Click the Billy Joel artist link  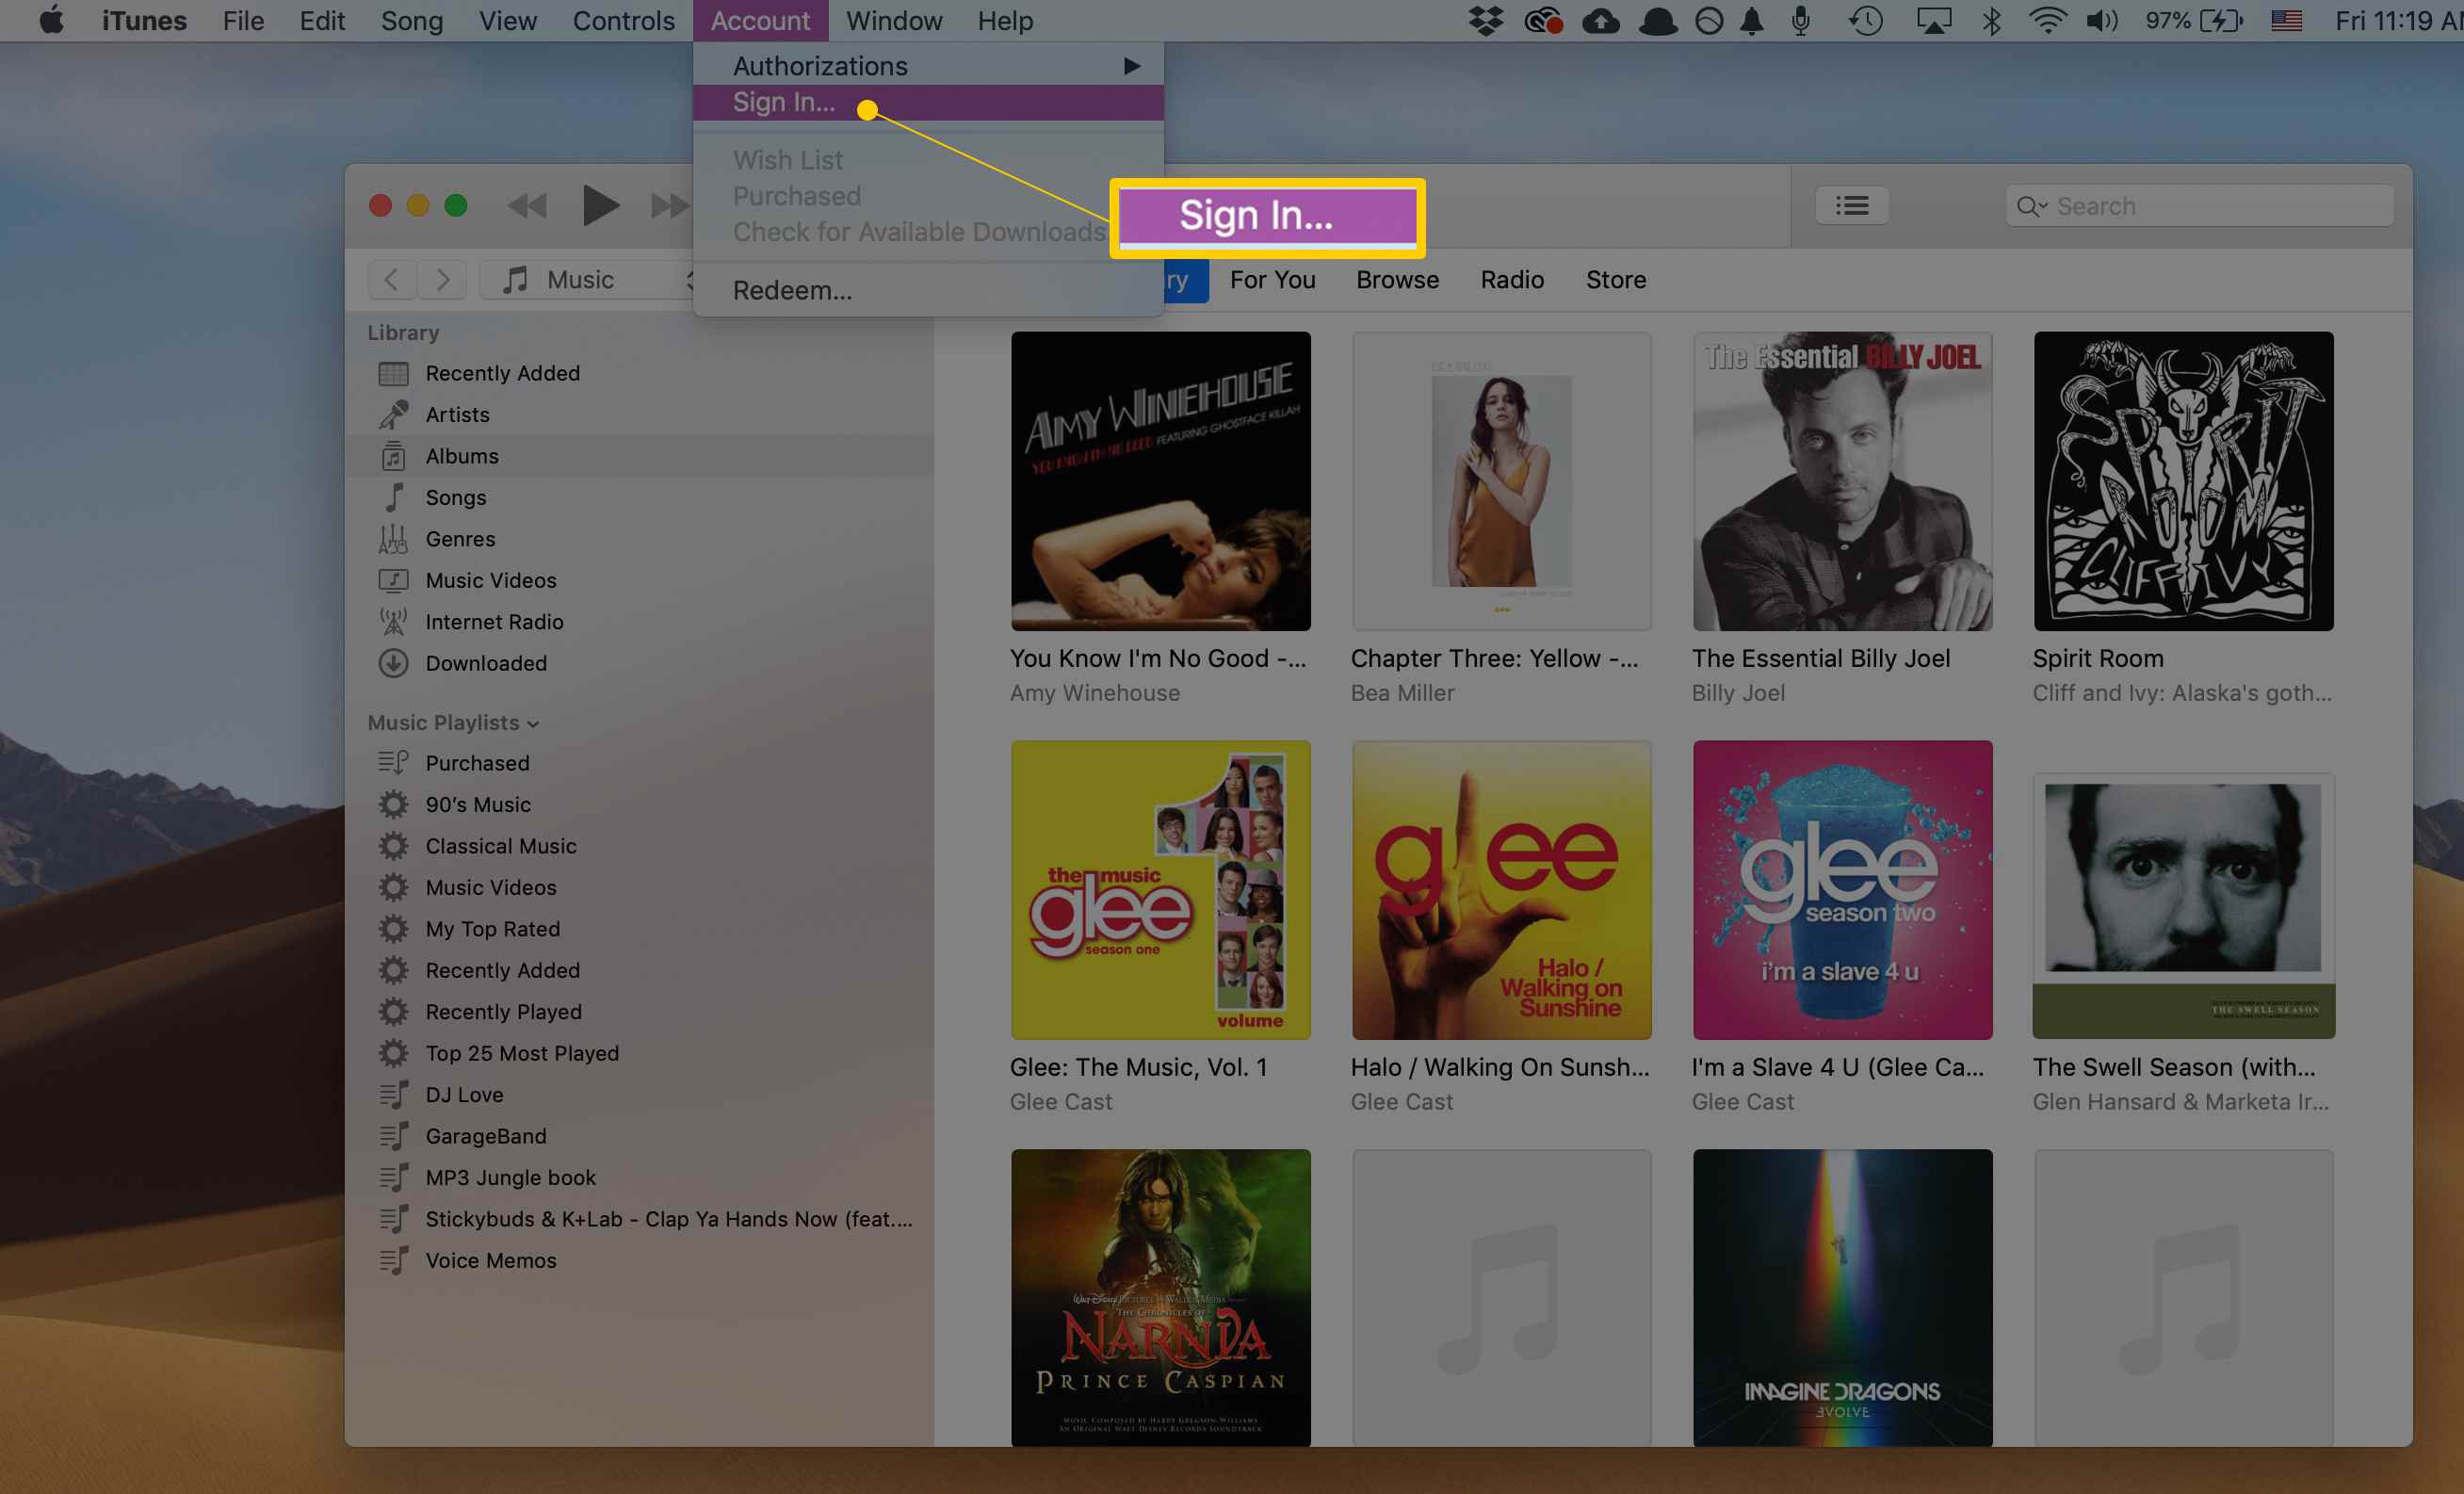[x=1738, y=692]
